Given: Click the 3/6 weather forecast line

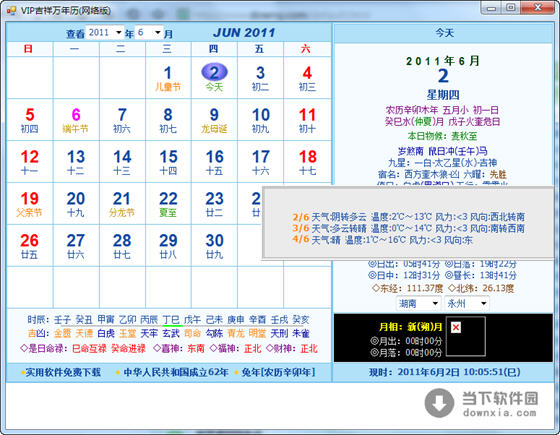Looking at the screenshot, I should click(408, 228).
